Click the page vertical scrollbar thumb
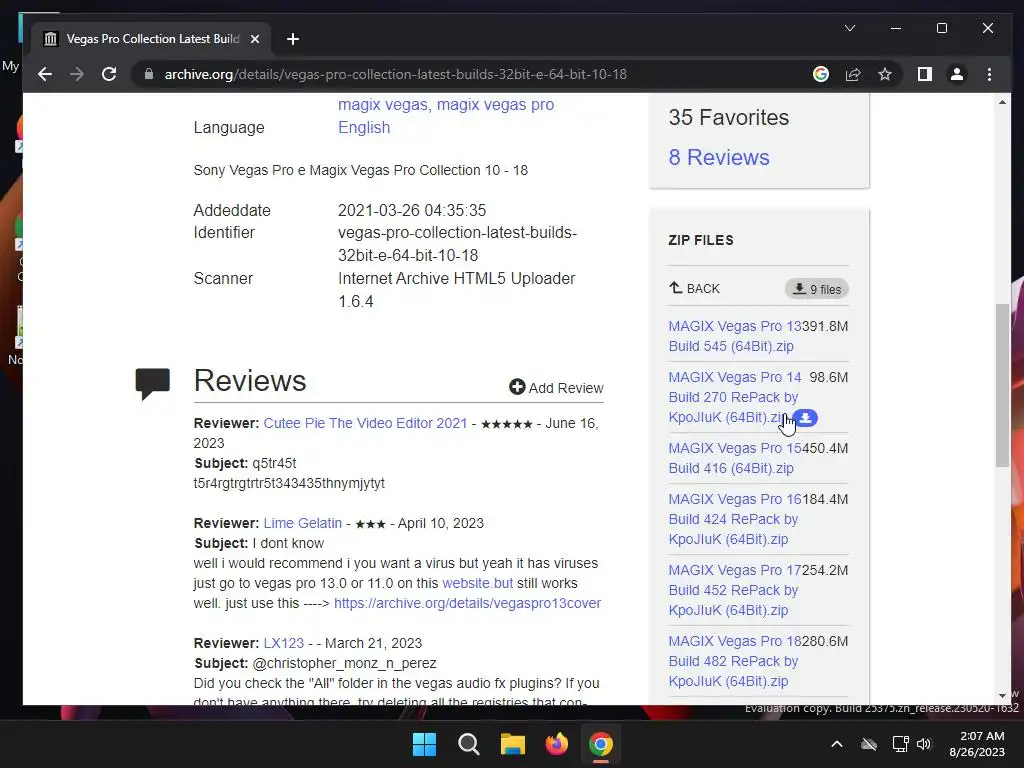Viewport: 1024px width, 768px height. coord(1002,385)
